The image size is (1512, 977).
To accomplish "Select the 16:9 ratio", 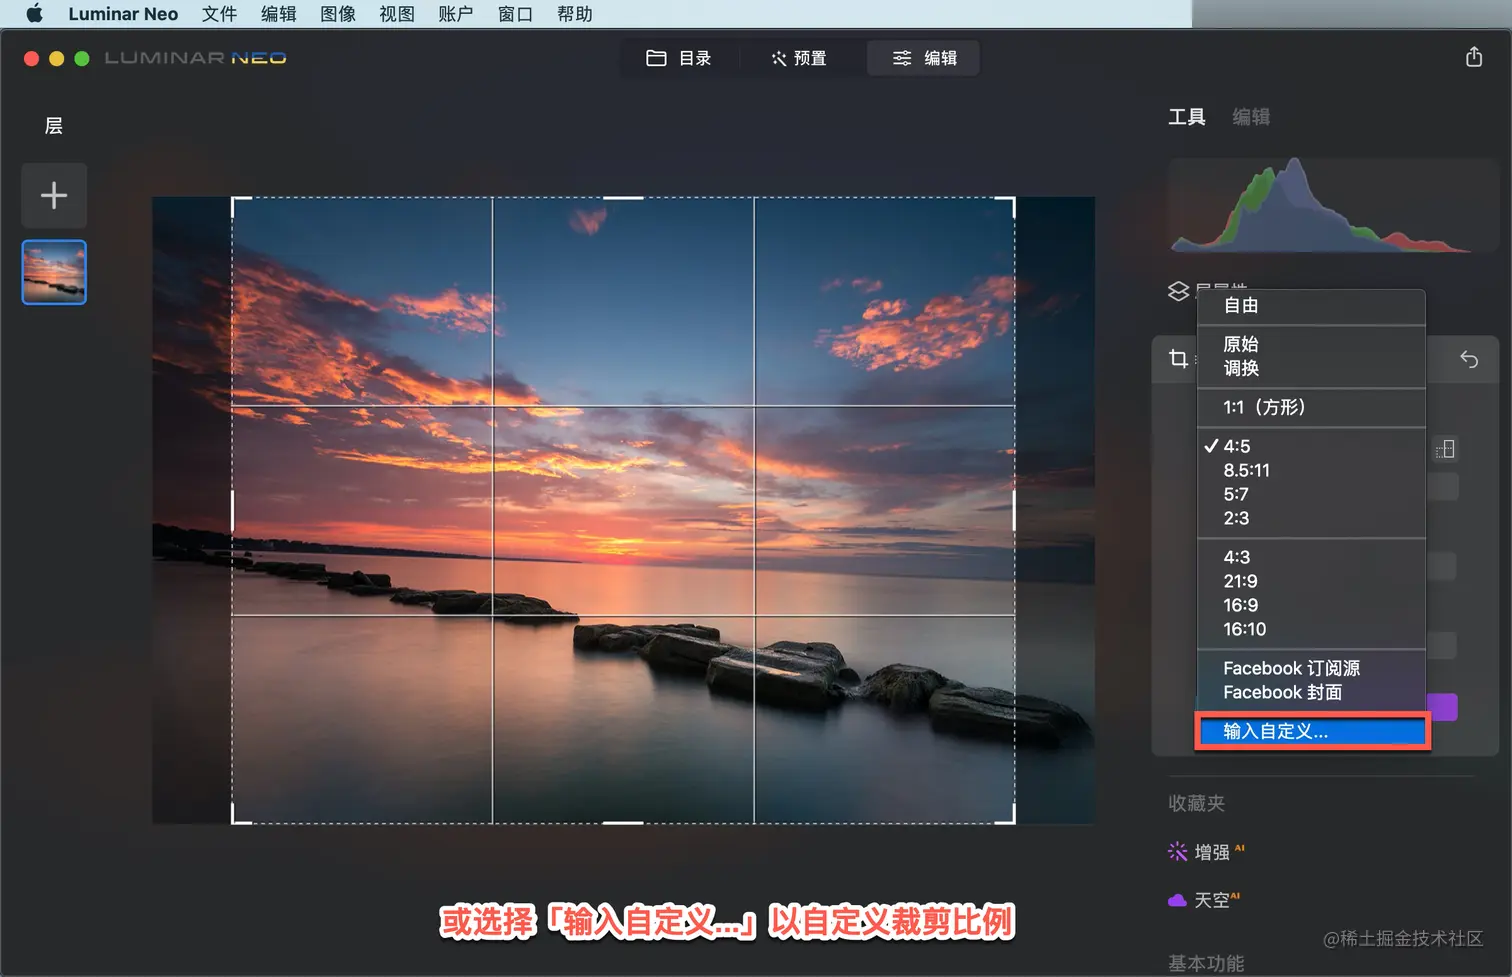I will pos(1311,605).
